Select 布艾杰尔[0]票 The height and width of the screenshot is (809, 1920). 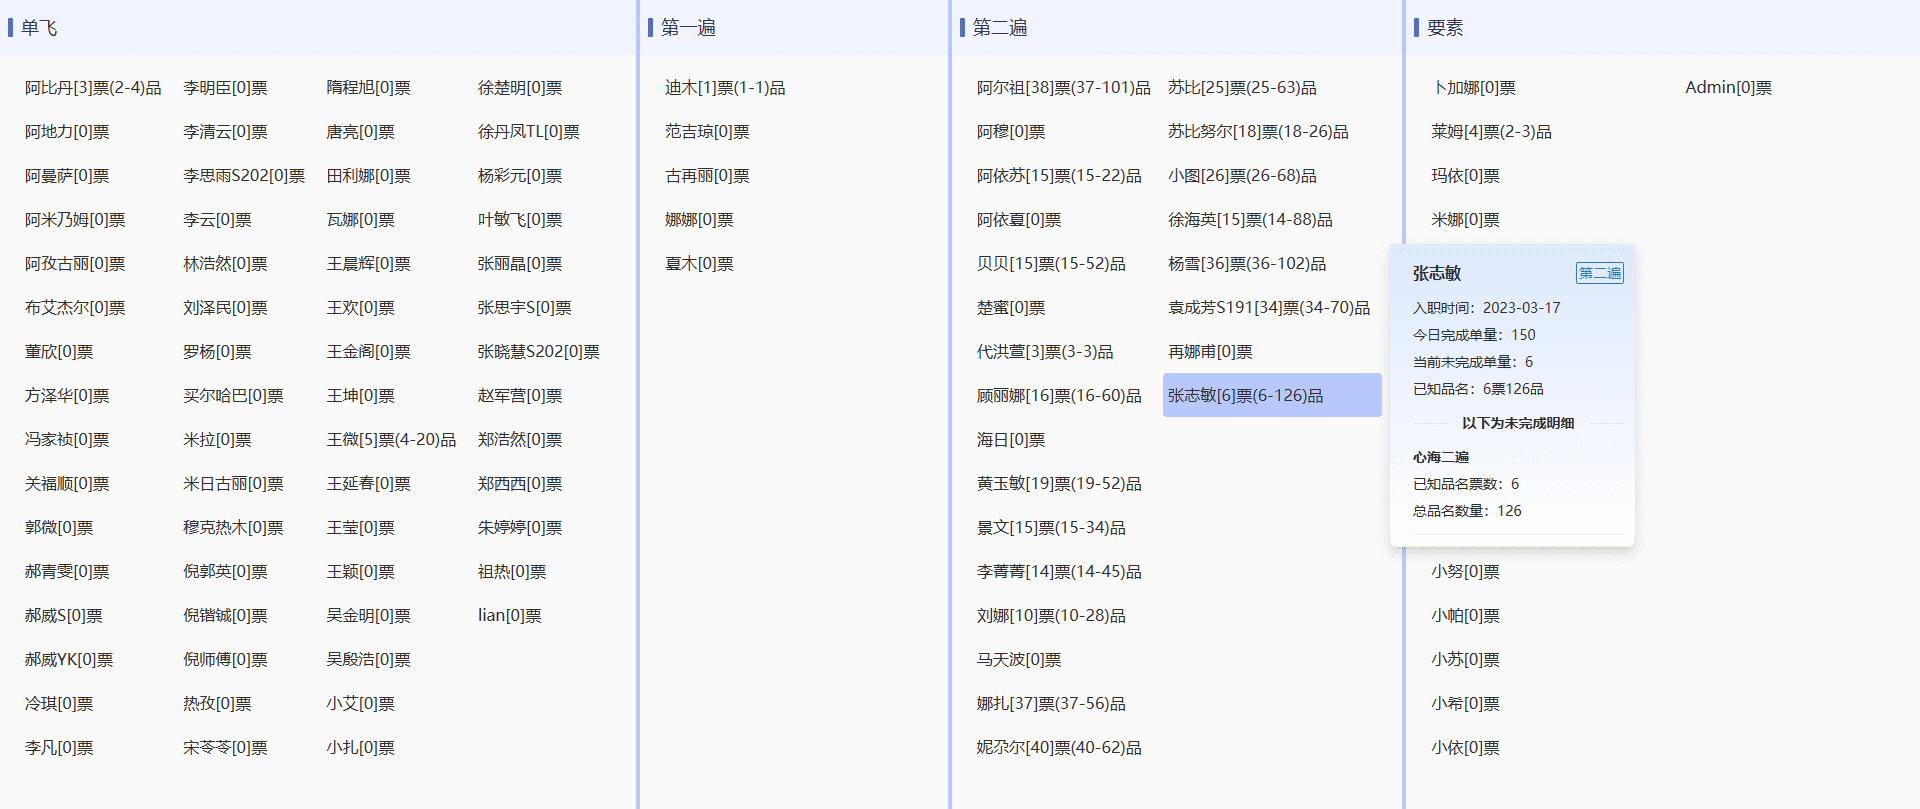click(75, 308)
